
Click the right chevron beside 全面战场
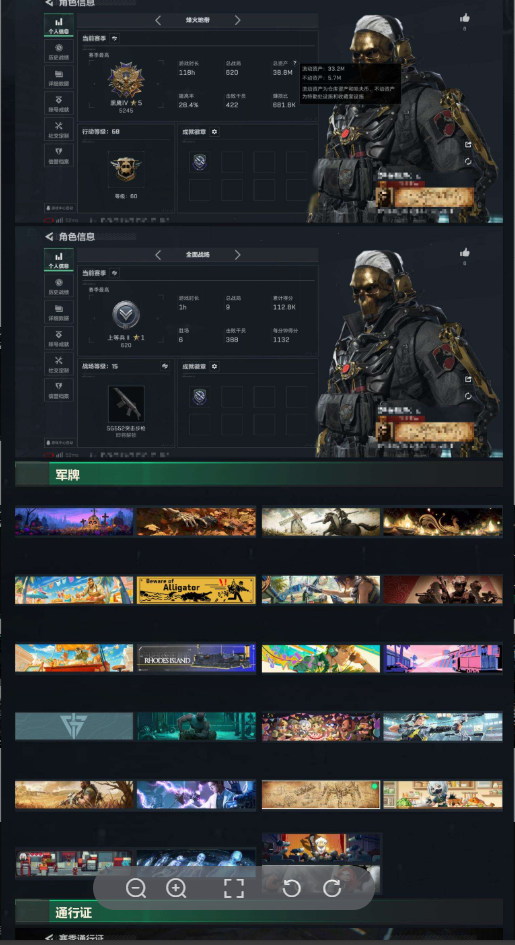(x=237, y=255)
